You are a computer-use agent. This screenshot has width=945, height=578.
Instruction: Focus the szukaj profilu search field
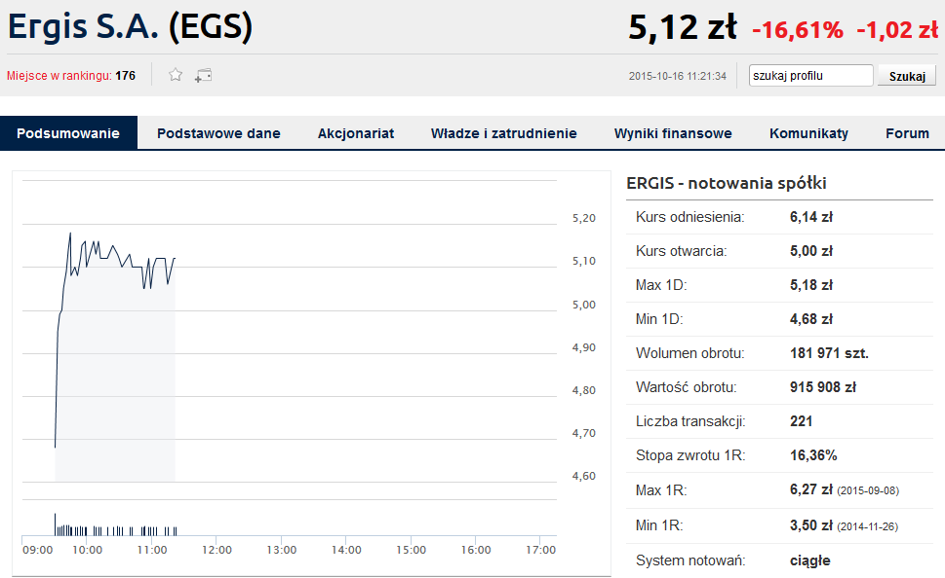pos(811,76)
